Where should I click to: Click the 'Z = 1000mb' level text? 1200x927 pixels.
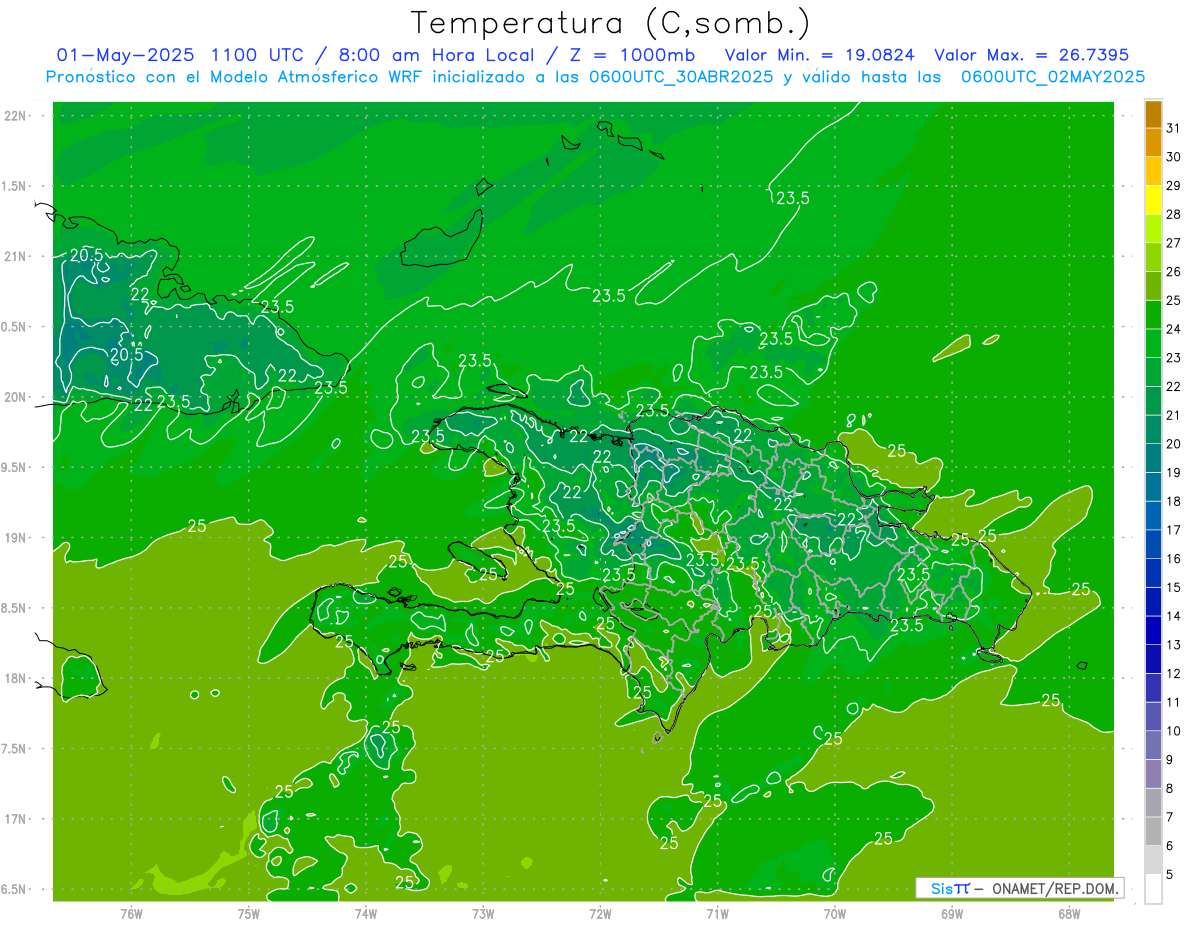[630, 55]
